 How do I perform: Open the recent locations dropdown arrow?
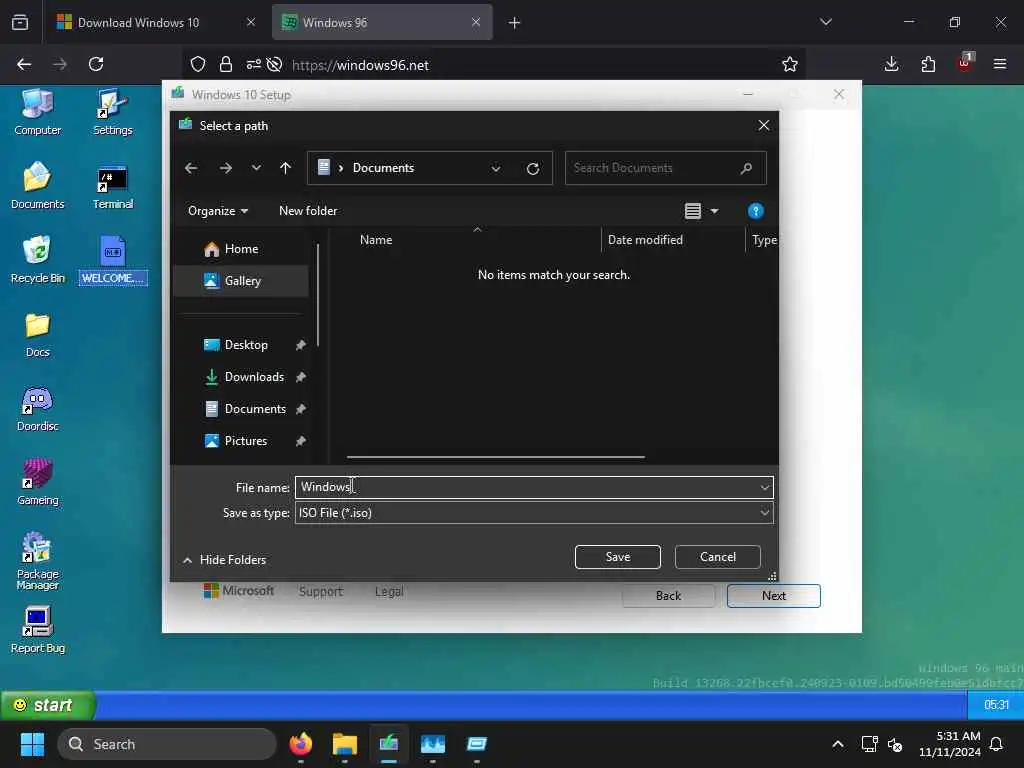coord(256,168)
